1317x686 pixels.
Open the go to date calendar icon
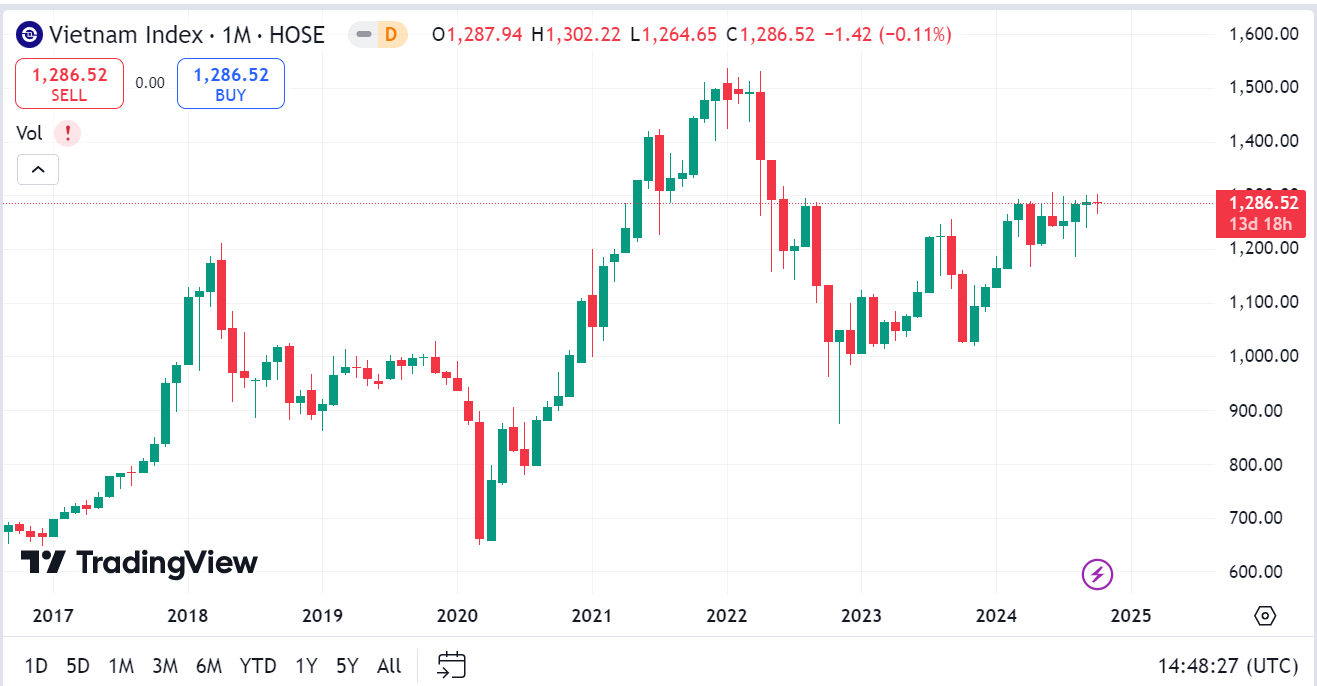click(452, 665)
